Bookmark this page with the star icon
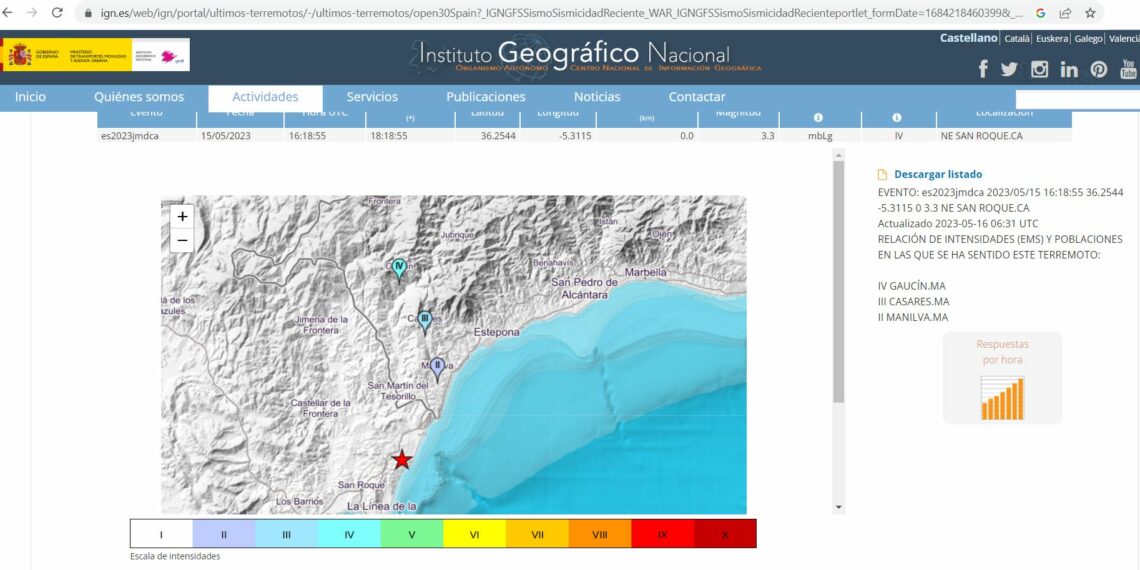This screenshot has width=1140, height=570. click(1090, 13)
